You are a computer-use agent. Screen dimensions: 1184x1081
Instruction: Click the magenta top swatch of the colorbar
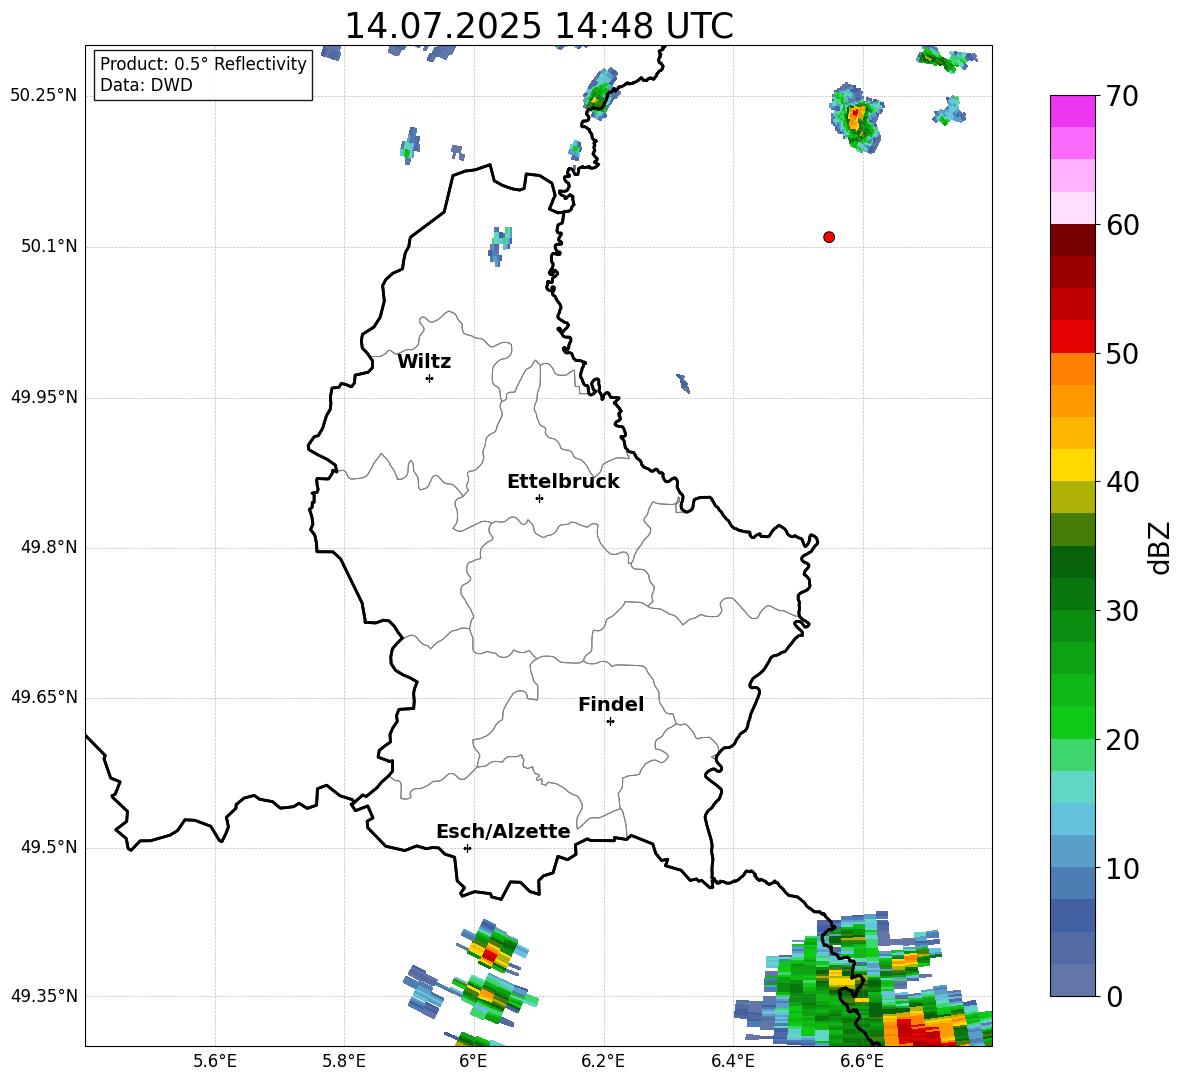point(1072,111)
